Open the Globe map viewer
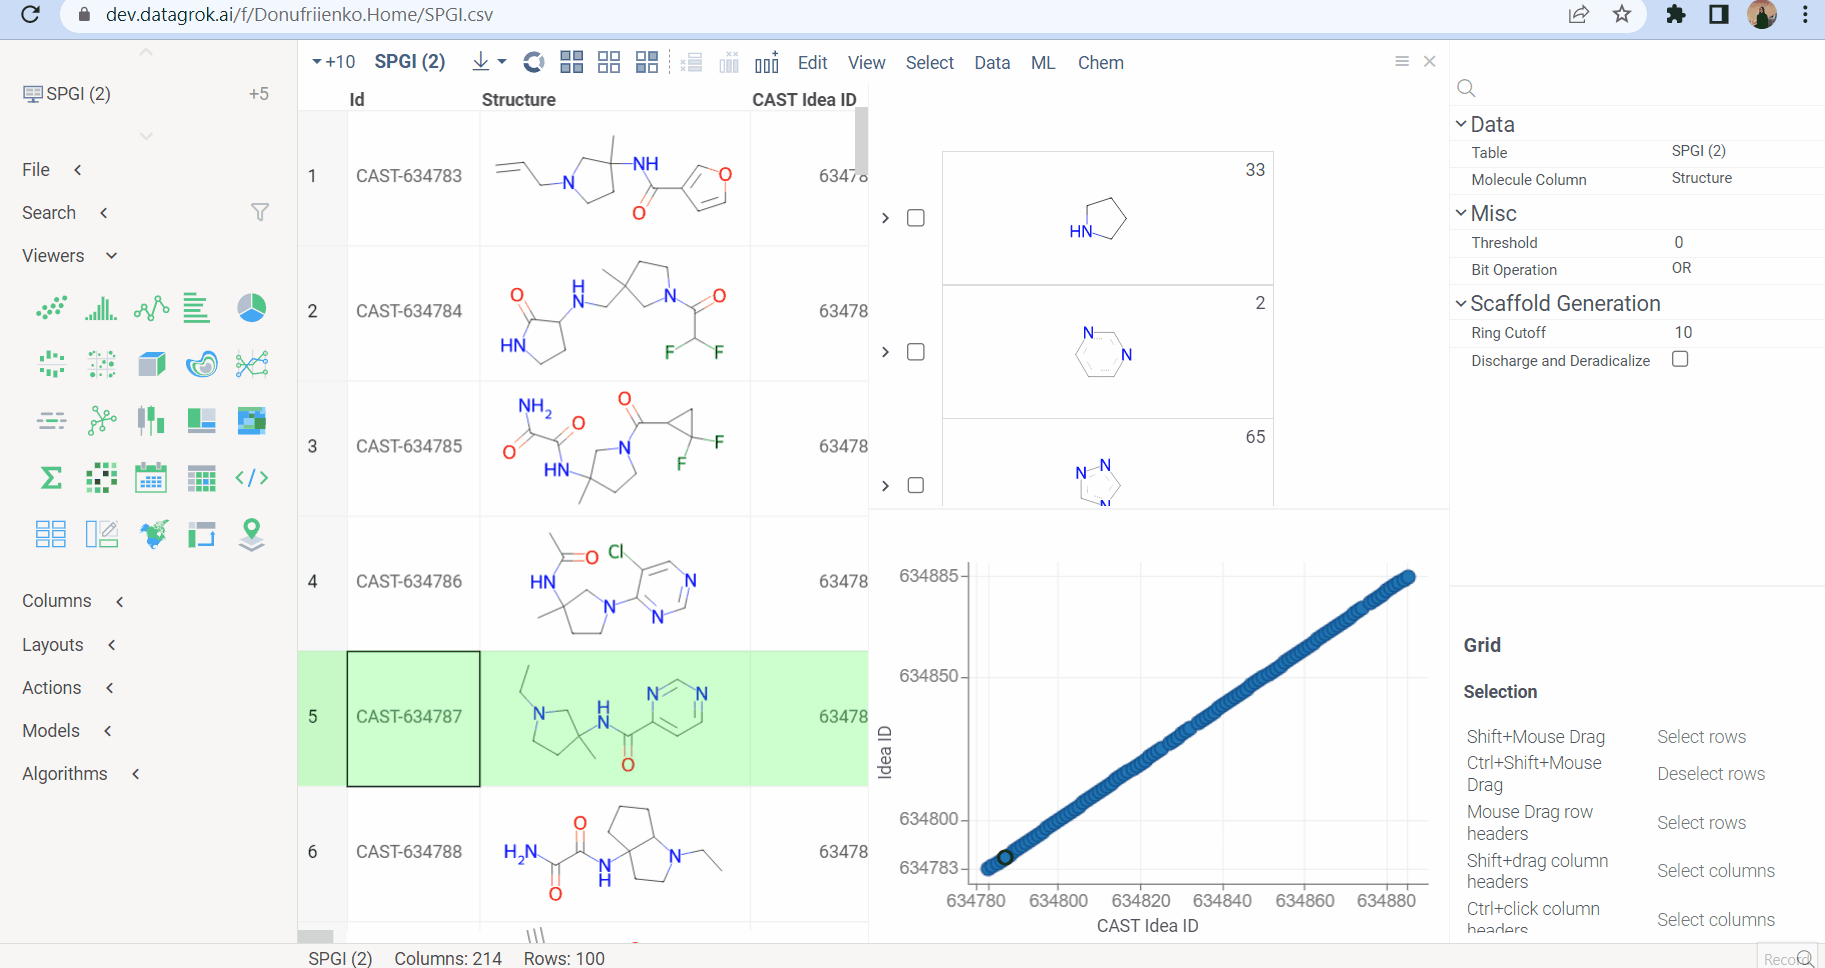Image resolution: width=1825 pixels, height=968 pixels. click(151, 534)
